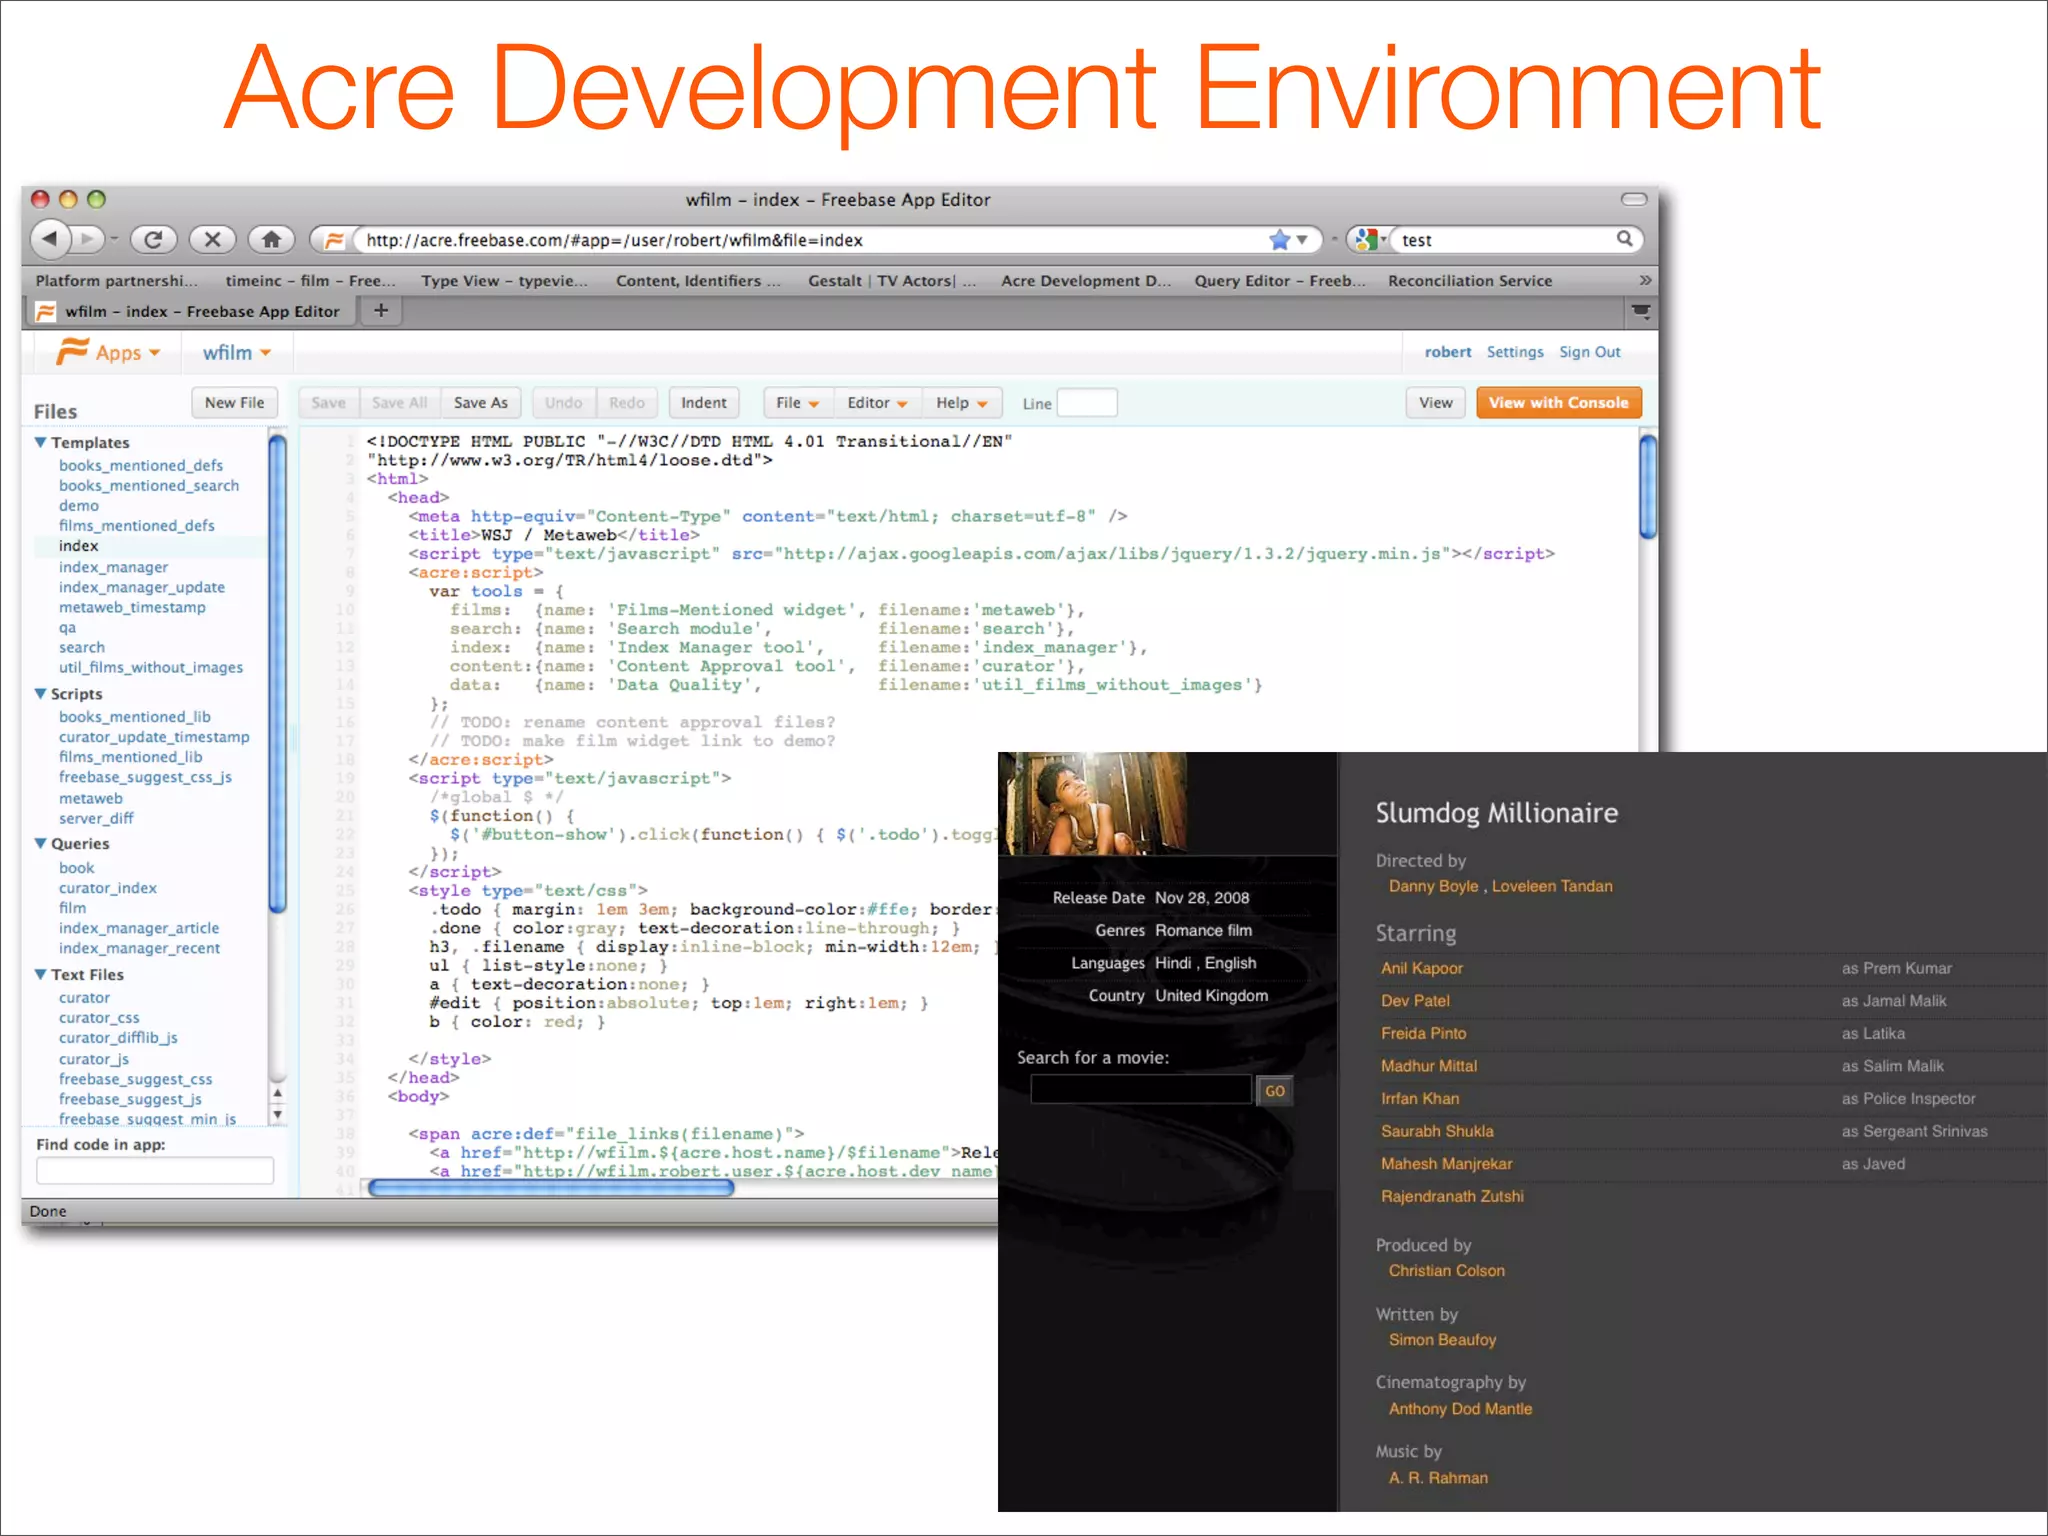
Task: Collapse the Text Files group
Action: click(x=41, y=974)
